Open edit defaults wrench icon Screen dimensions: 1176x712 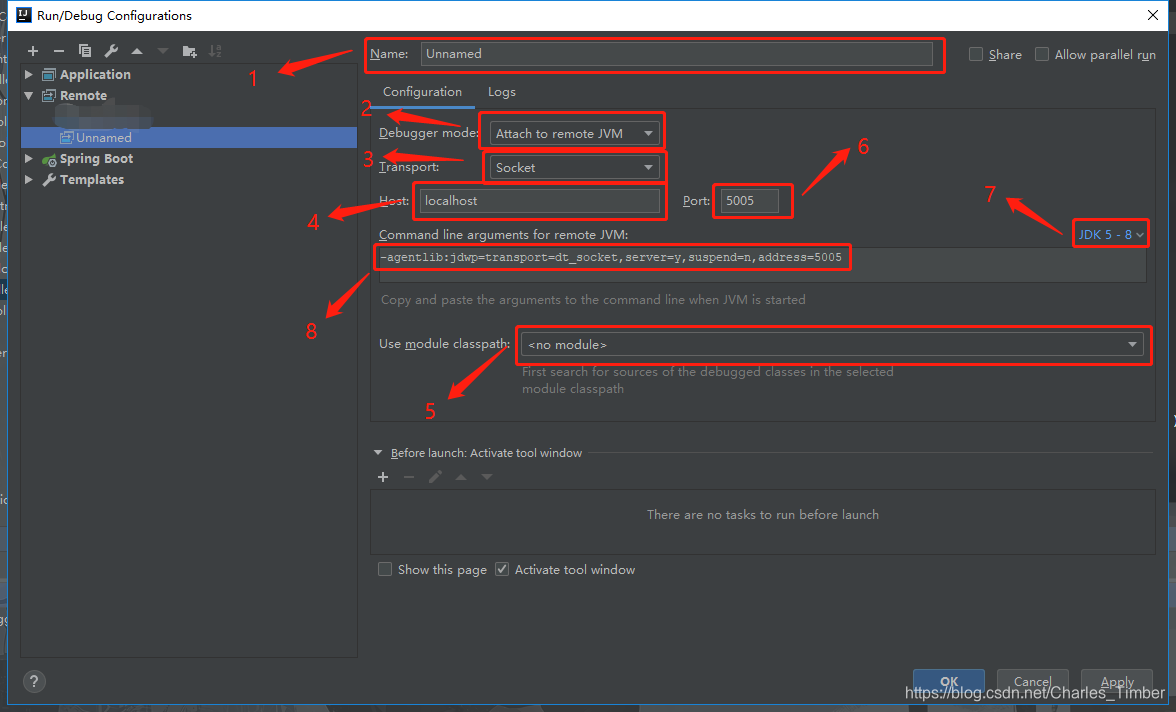pos(111,51)
